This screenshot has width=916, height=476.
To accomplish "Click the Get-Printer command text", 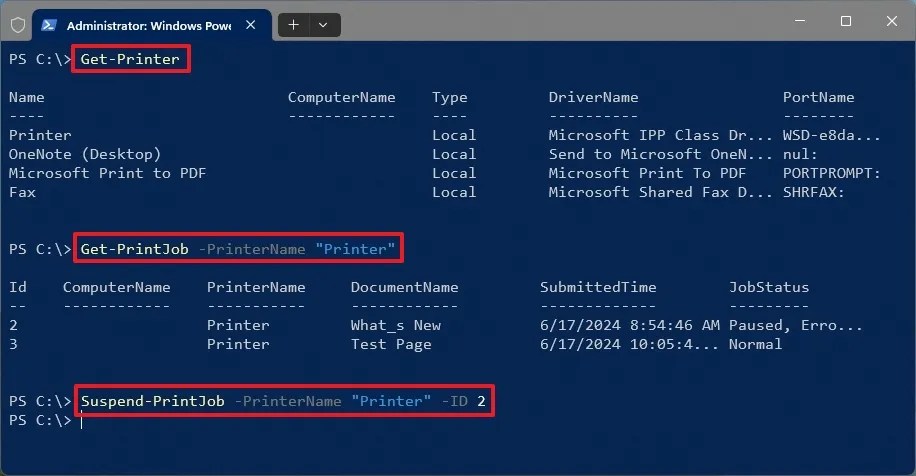I will click(x=130, y=59).
